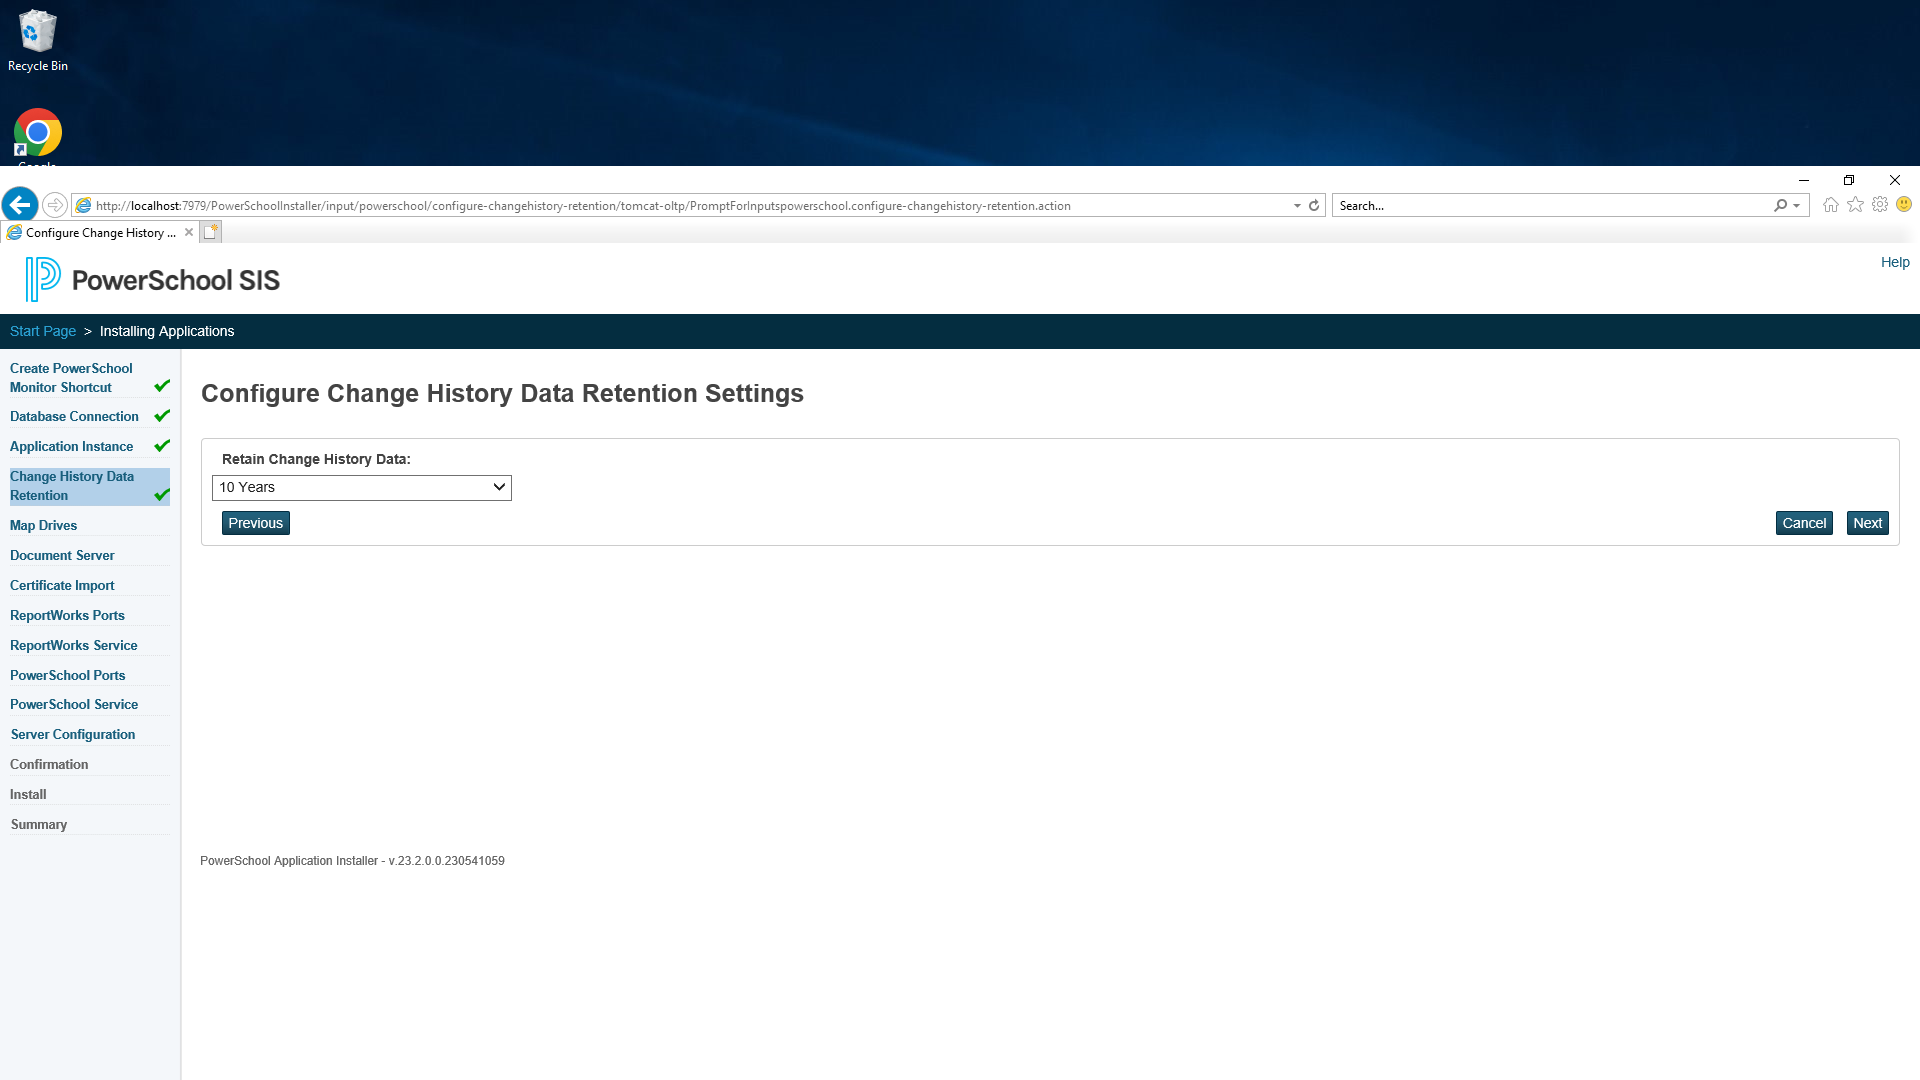Open the Help link
The width and height of the screenshot is (1920, 1080).
click(1895, 262)
